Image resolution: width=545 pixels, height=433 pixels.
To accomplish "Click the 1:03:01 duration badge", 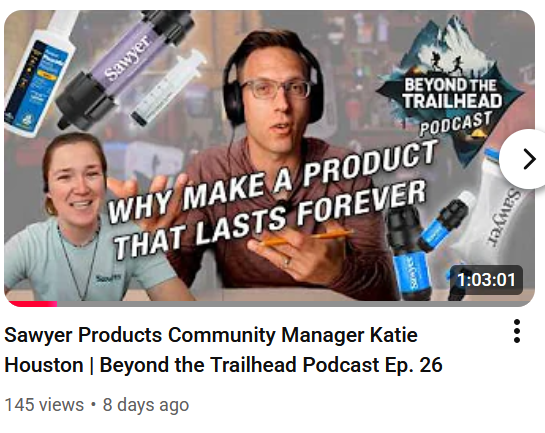I will click(486, 280).
